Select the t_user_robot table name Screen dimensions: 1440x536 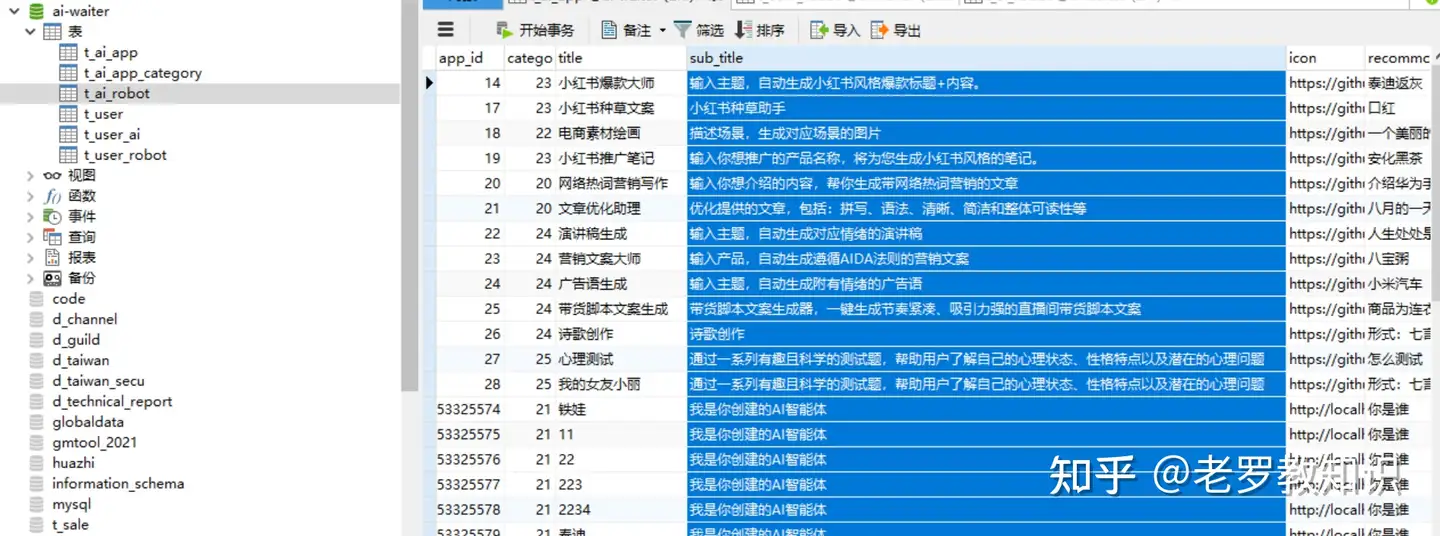click(x=125, y=155)
